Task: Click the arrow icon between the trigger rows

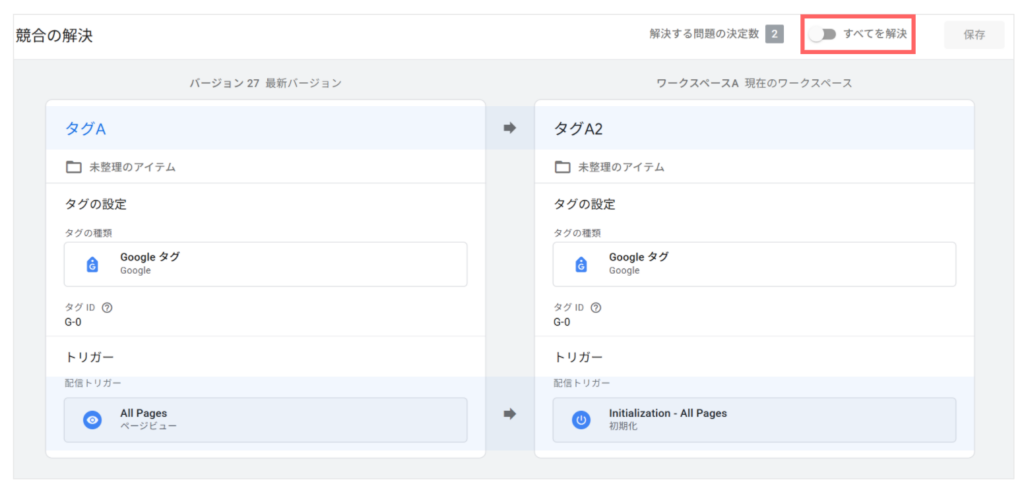Action: pos(510,414)
